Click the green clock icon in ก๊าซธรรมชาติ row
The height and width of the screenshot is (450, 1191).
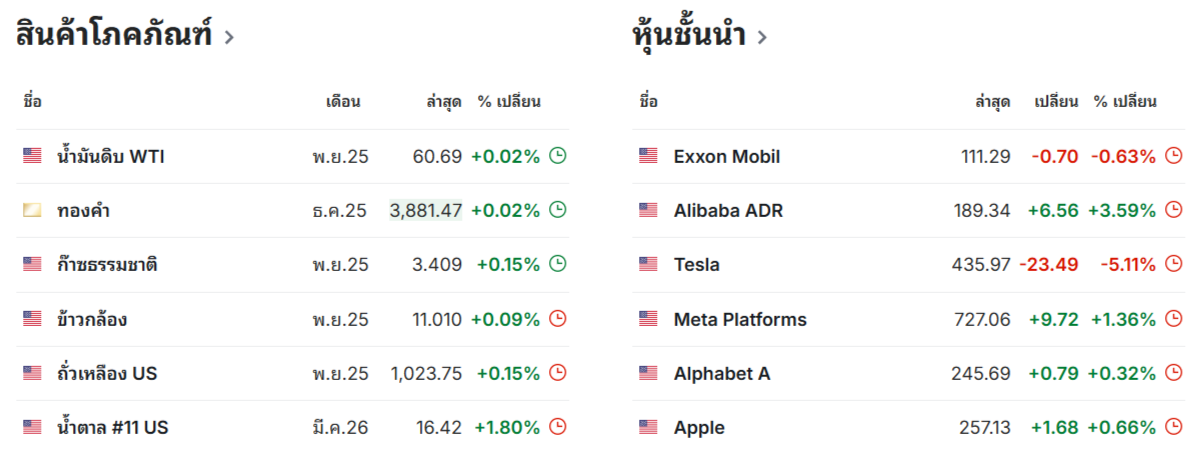click(558, 265)
